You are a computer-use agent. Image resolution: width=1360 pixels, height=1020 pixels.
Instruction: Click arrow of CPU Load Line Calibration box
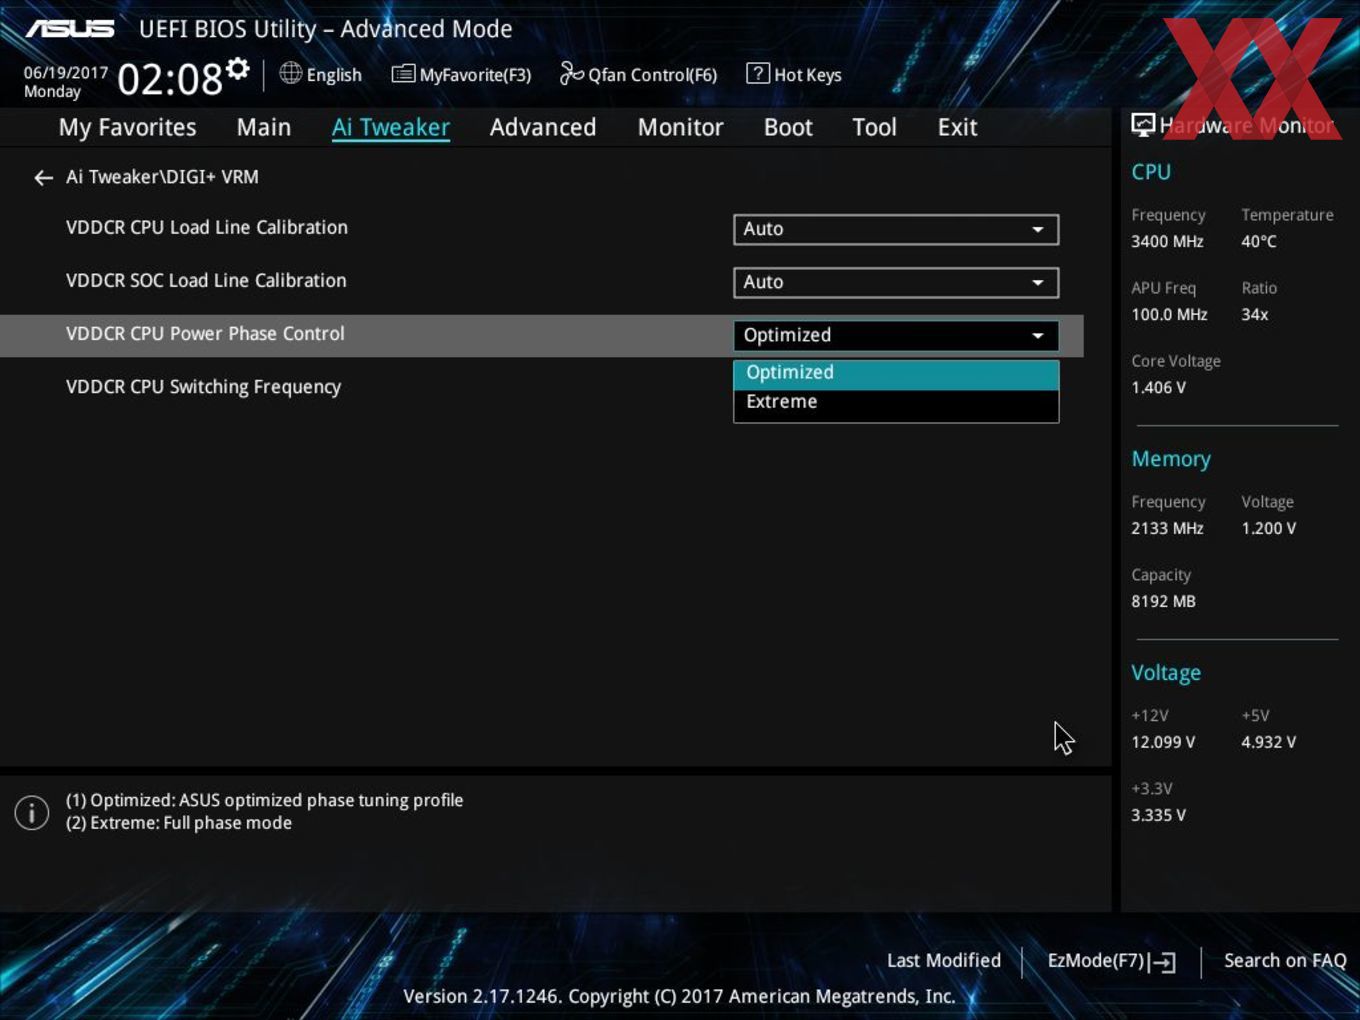(1038, 229)
